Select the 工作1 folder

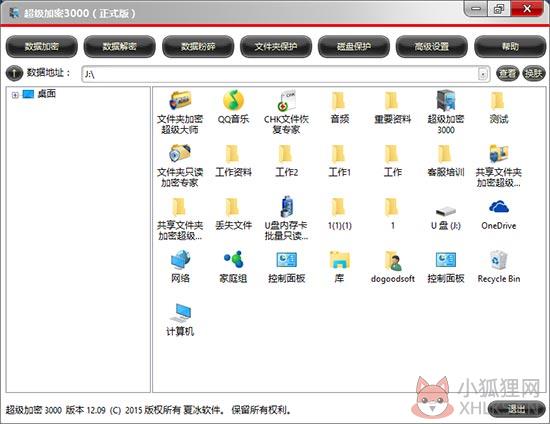339,160
